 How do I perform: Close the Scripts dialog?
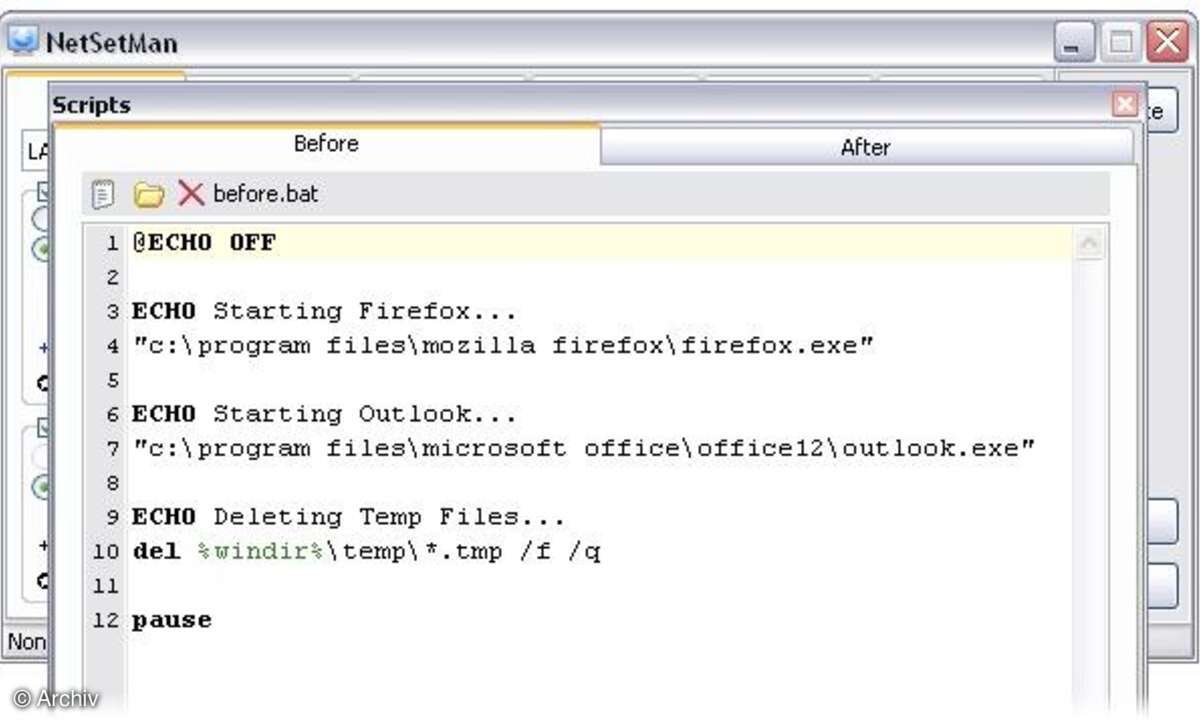[x=1125, y=104]
